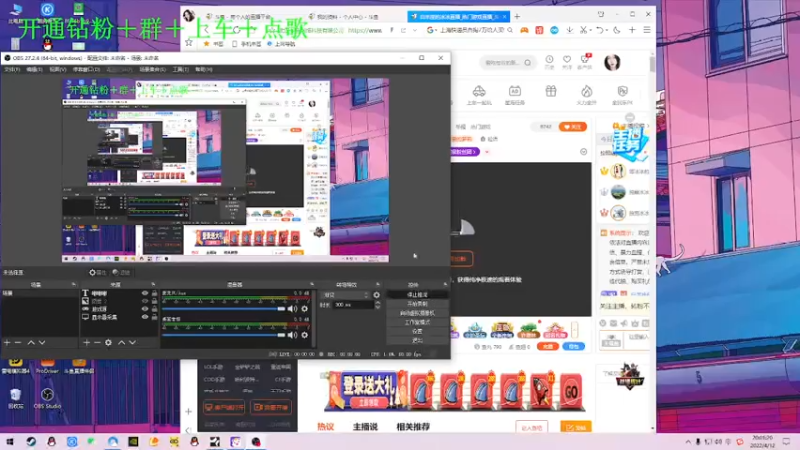
Task: Open the OBS Help menu
Action: [x=204, y=69]
